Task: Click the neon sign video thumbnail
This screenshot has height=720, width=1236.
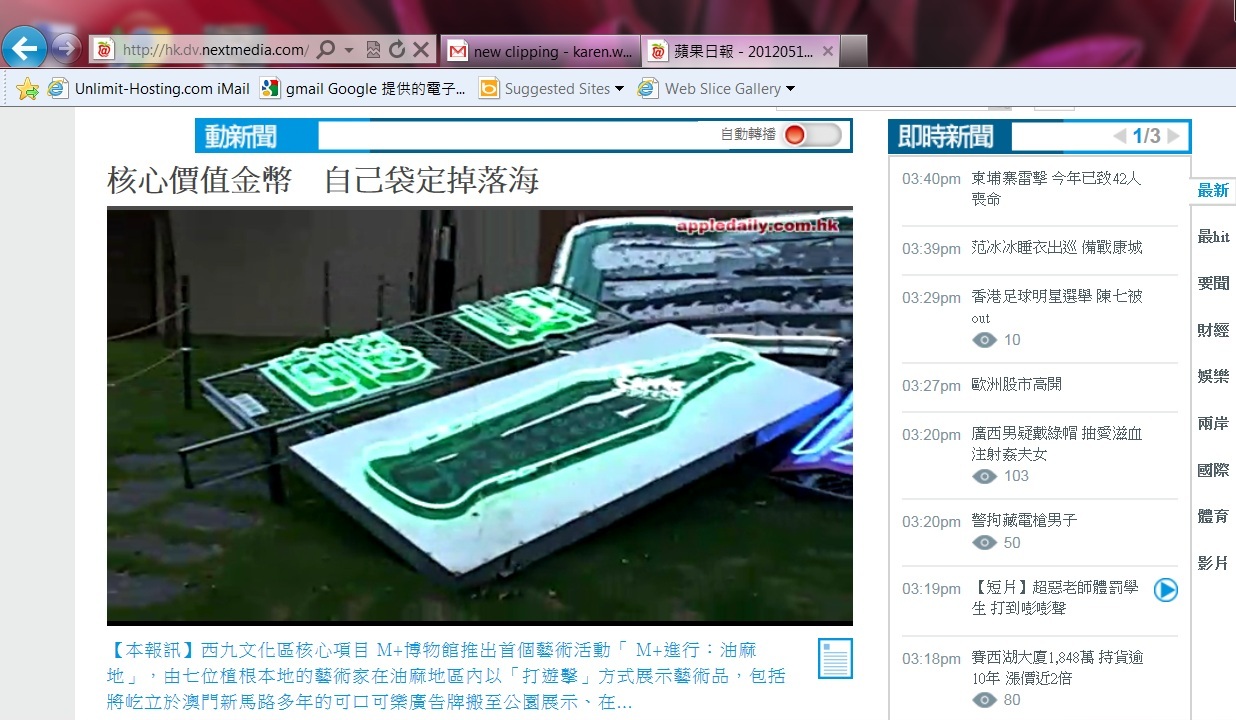Action: [479, 416]
